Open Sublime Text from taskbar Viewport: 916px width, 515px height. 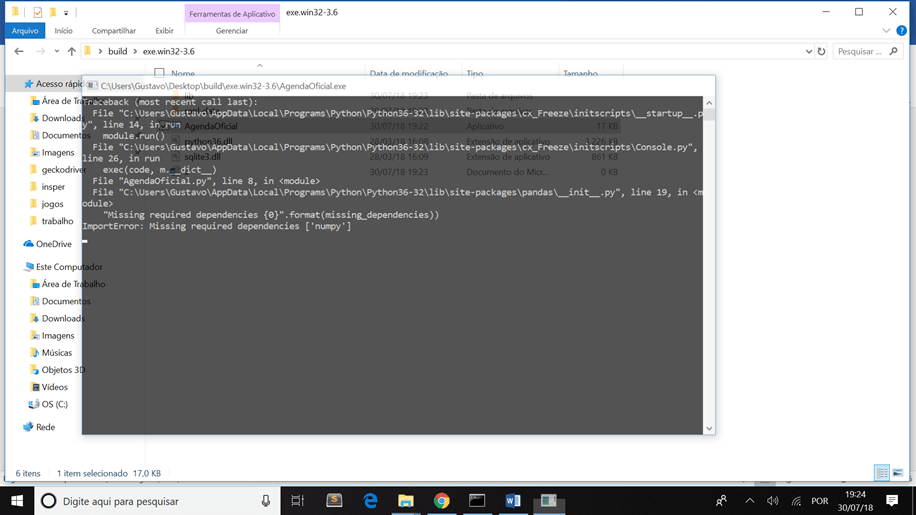coord(334,501)
